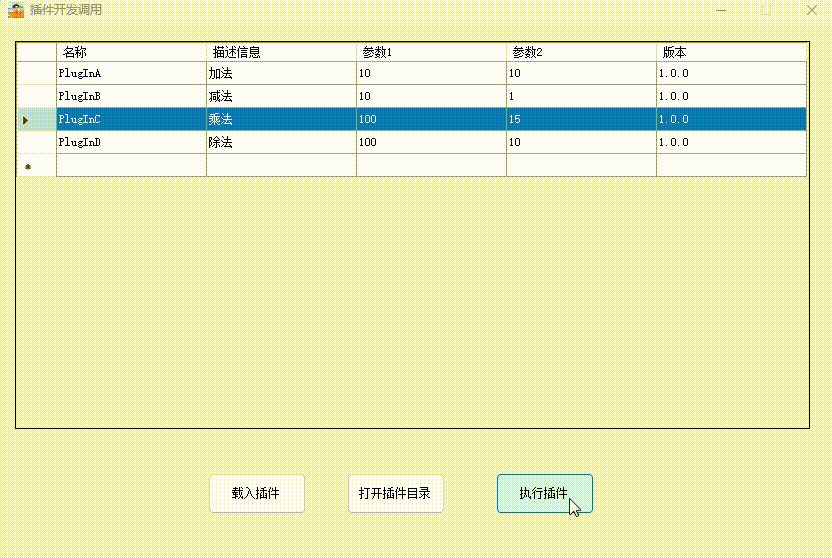
Task: Edit 参数2 value 15 in PlugInC row
Action: tap(581, 119)
